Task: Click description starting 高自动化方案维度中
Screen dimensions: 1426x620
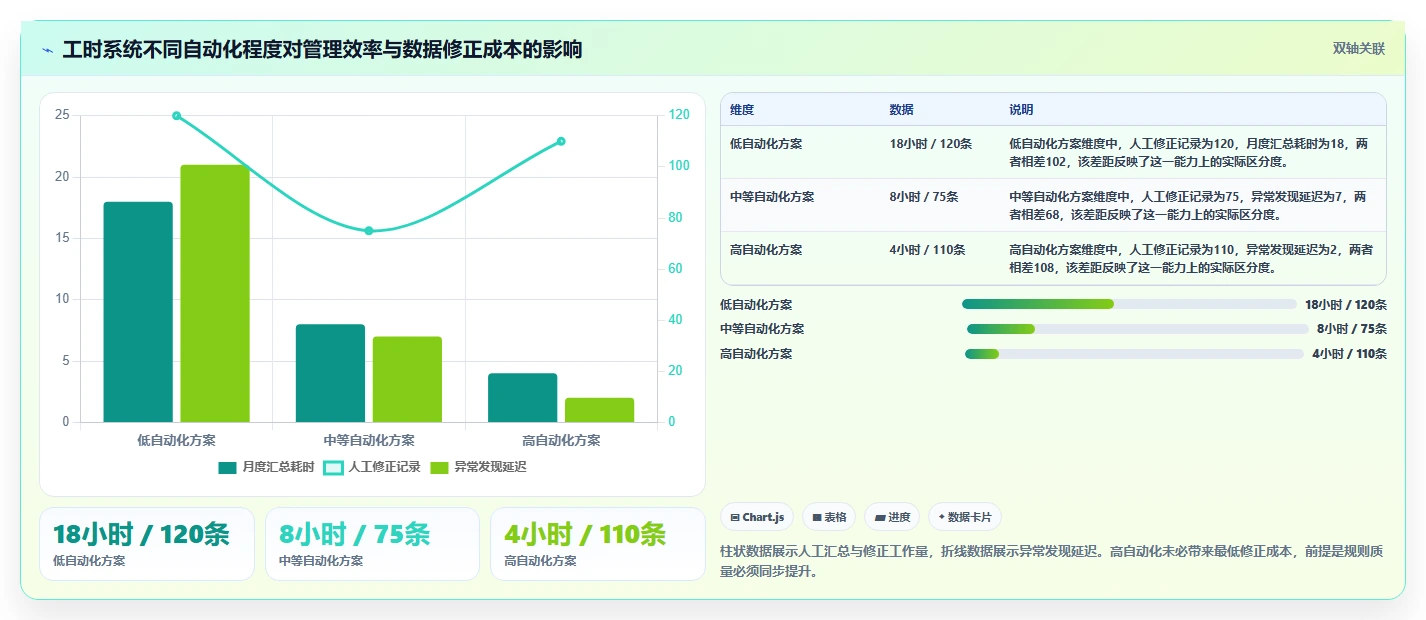Action: 1191,258
